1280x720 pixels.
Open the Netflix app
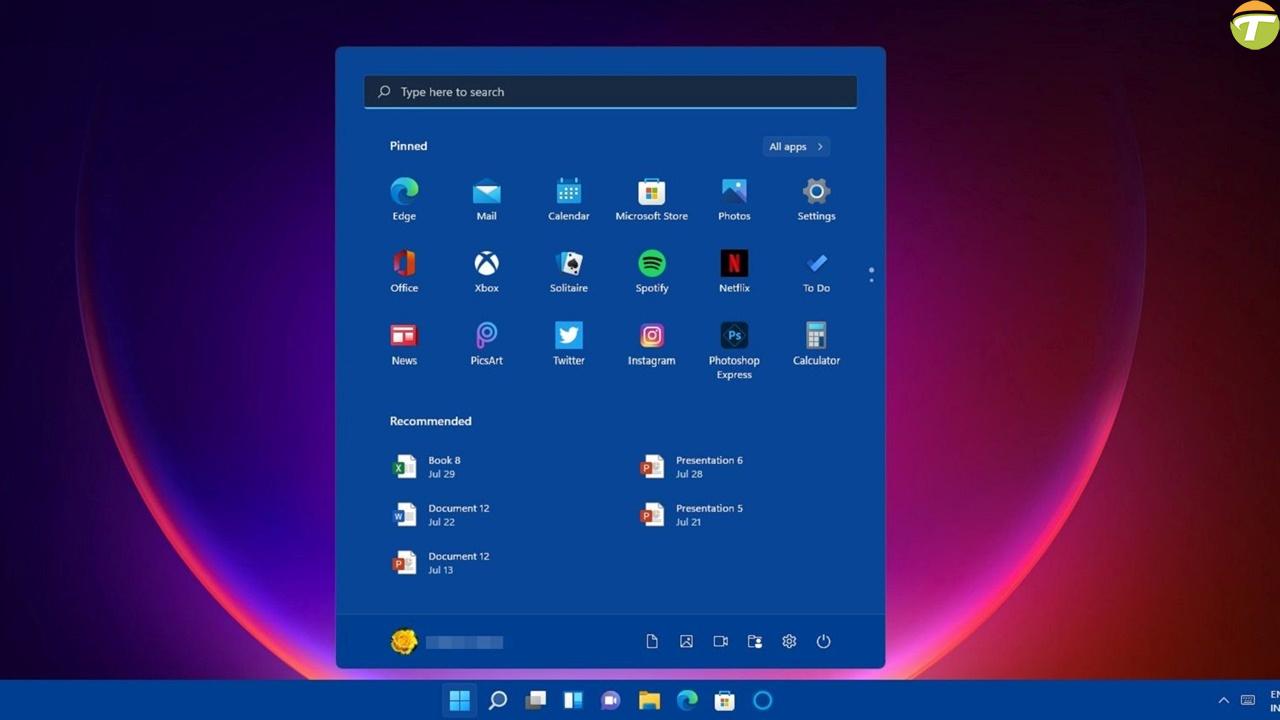pos(734,271)
